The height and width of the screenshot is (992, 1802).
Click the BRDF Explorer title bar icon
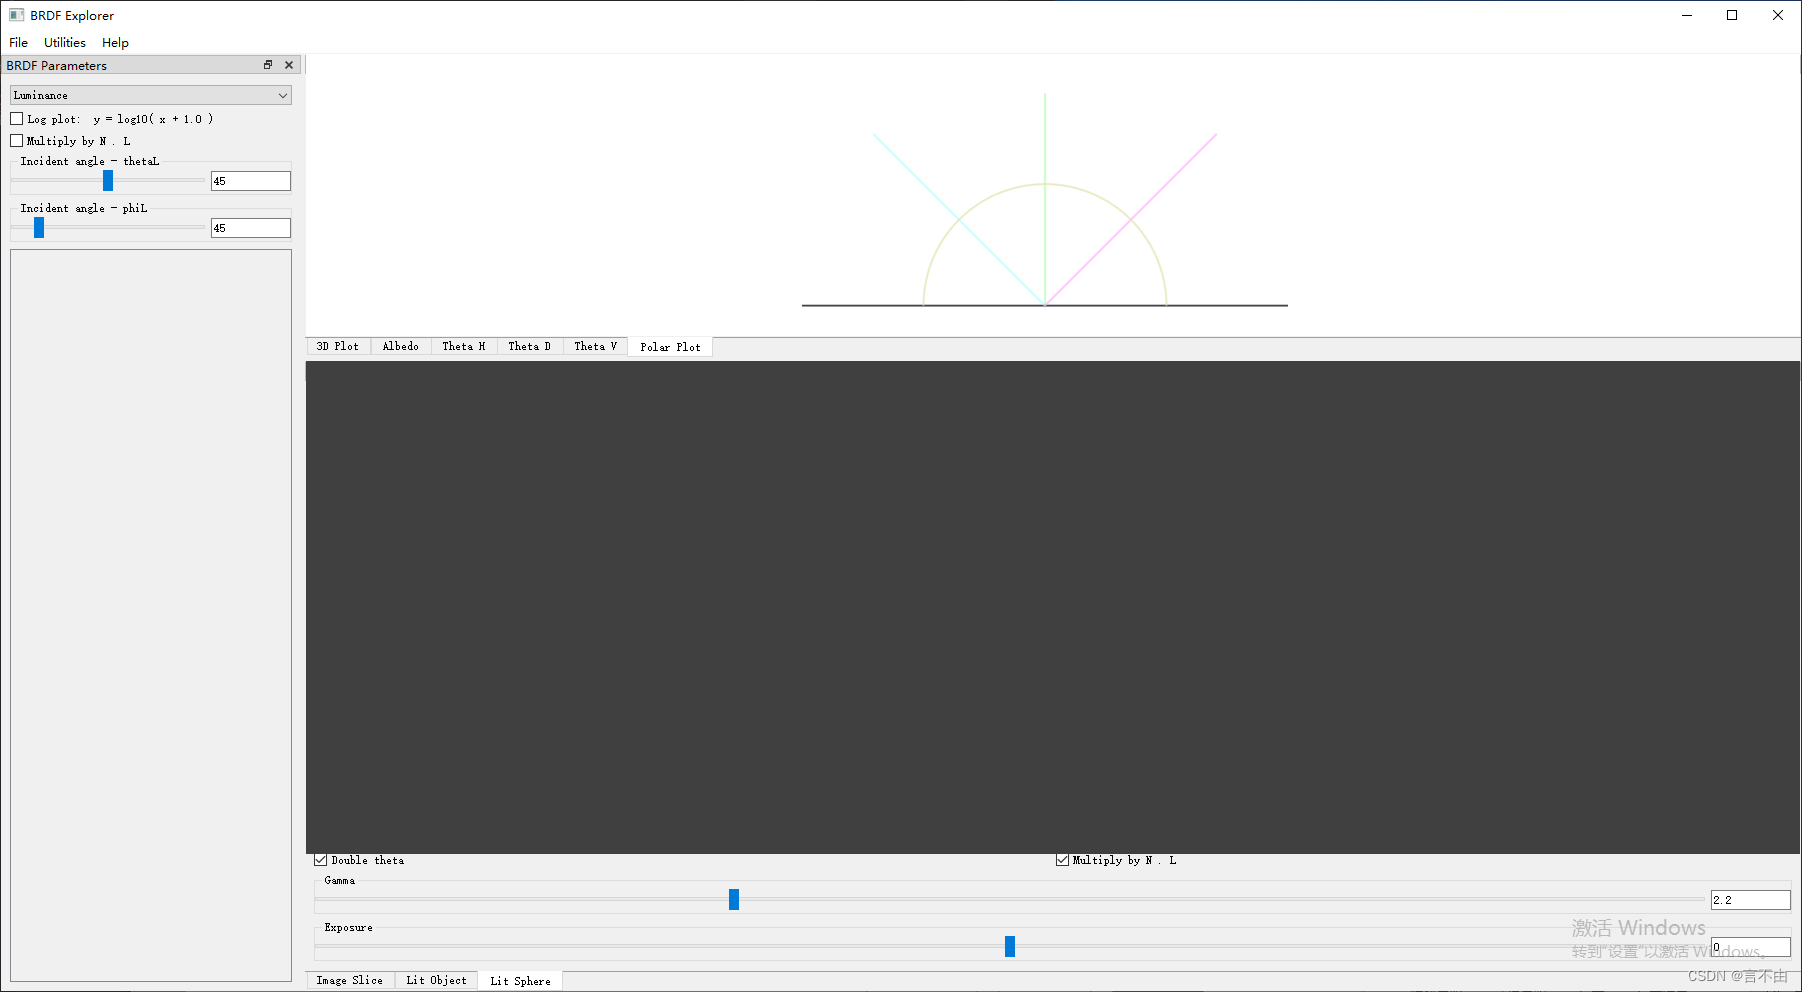point(15,15)
